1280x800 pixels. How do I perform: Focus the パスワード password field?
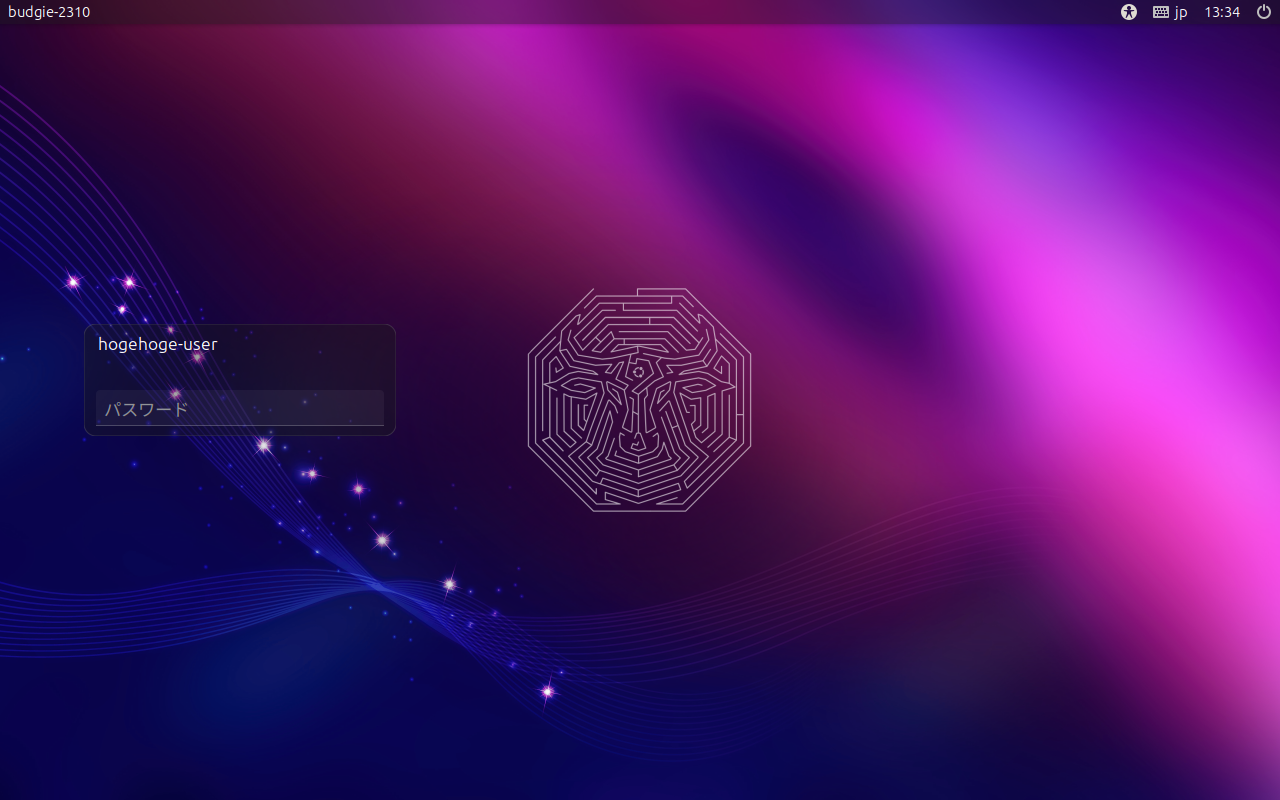(240, 408)
